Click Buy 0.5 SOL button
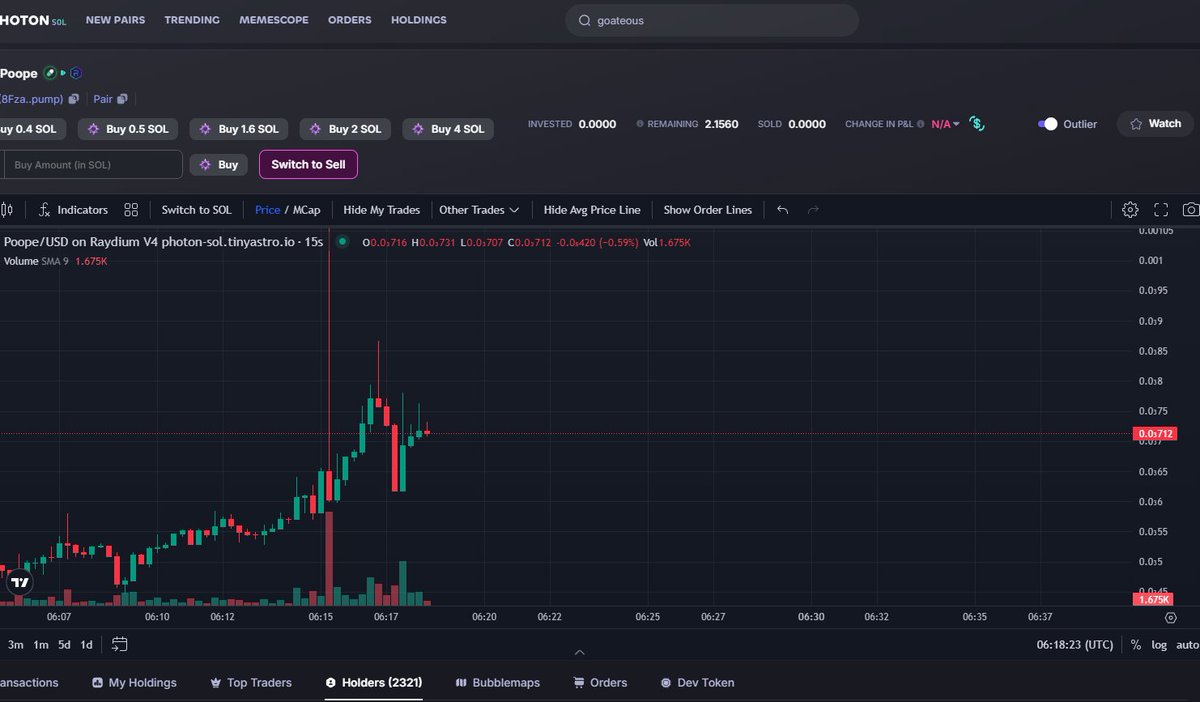The width and height of the screenshot is (1200, 702). 129,129
